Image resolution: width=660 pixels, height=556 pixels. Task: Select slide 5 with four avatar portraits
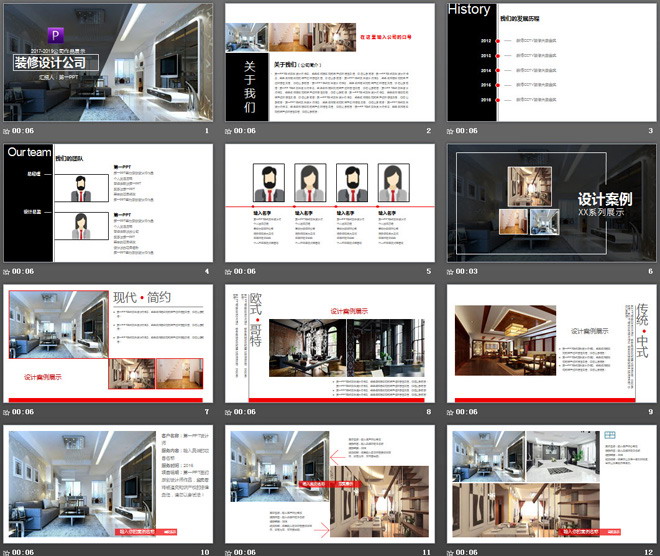click(329, 203)
